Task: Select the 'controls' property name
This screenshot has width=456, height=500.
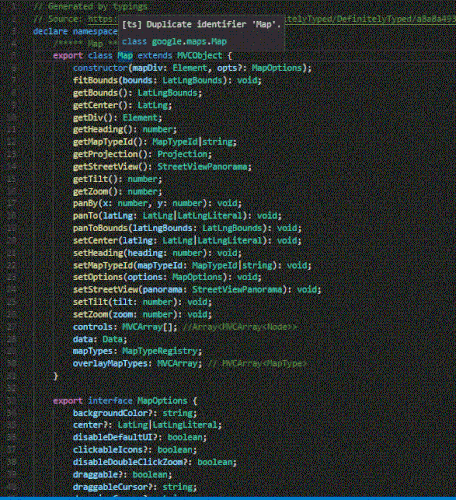Action: (x=93, y=327)
